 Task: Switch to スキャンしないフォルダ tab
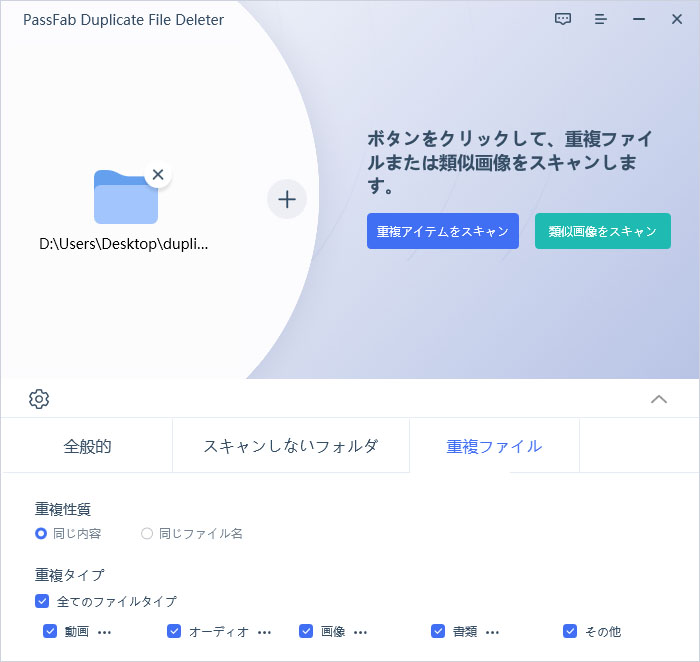[x=291, y=447]
